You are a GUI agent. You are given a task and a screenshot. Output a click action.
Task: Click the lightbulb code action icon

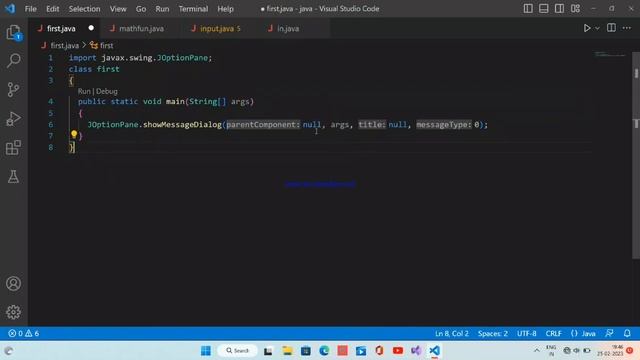coord(74,134)
